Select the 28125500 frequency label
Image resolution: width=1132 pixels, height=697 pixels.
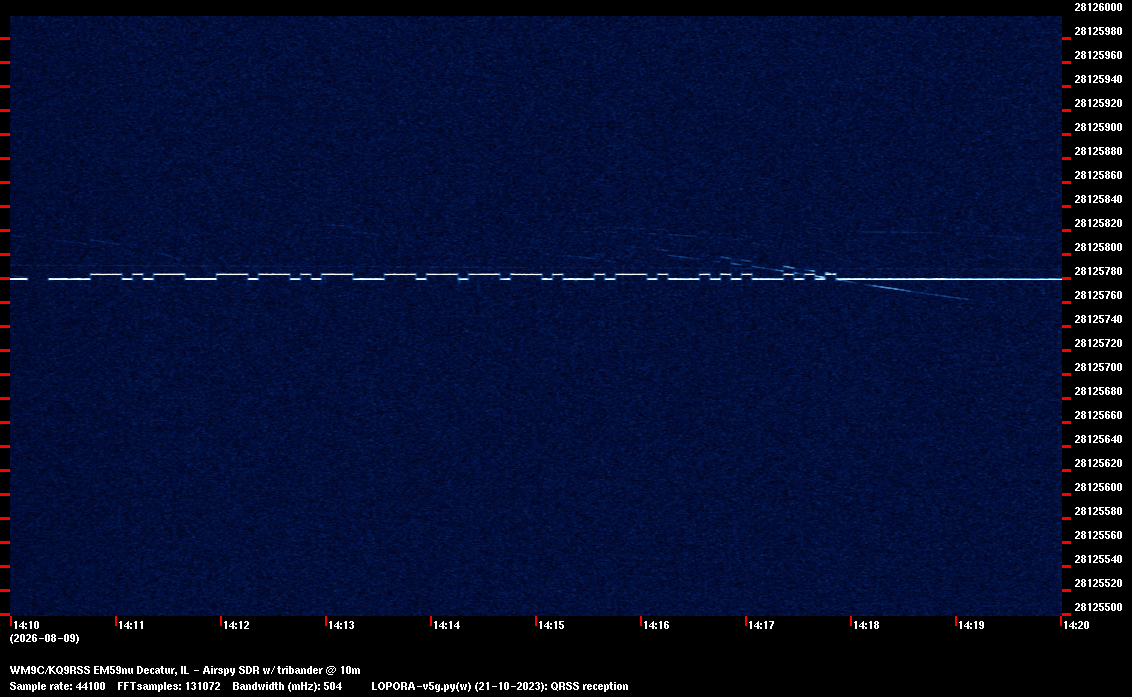pos(1098,607)
